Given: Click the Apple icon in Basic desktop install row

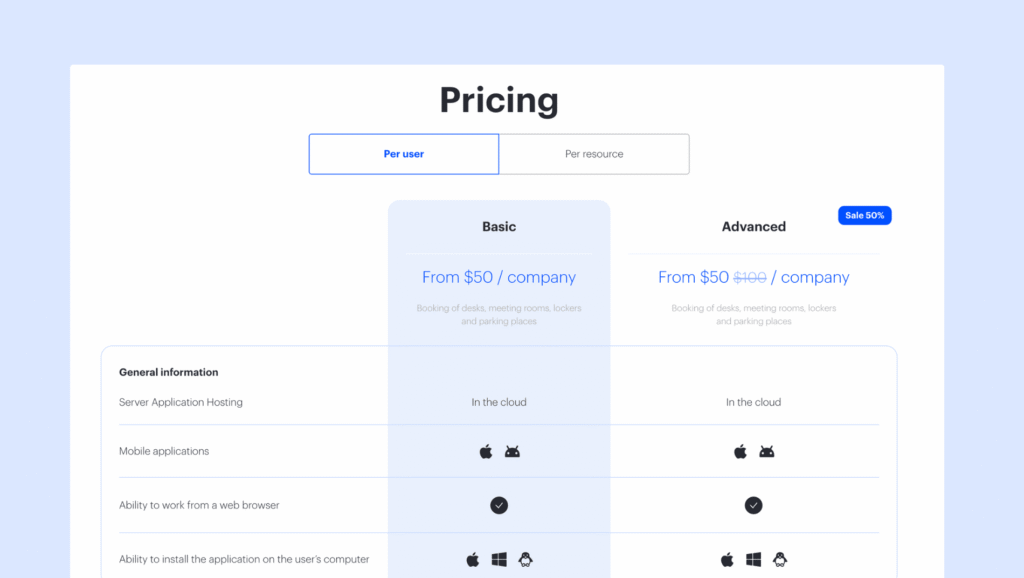Looking at the screenshot, I should [473, 559].
